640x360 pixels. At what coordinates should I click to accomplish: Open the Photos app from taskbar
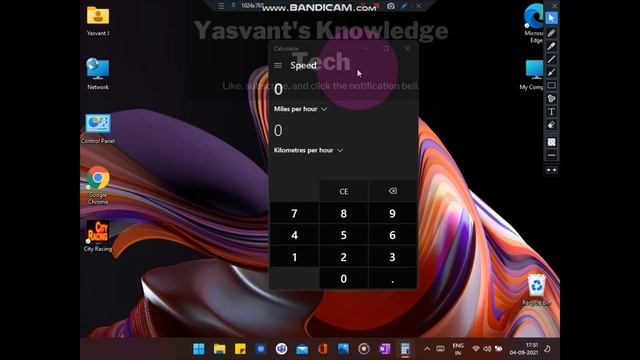tap(343, 349)
